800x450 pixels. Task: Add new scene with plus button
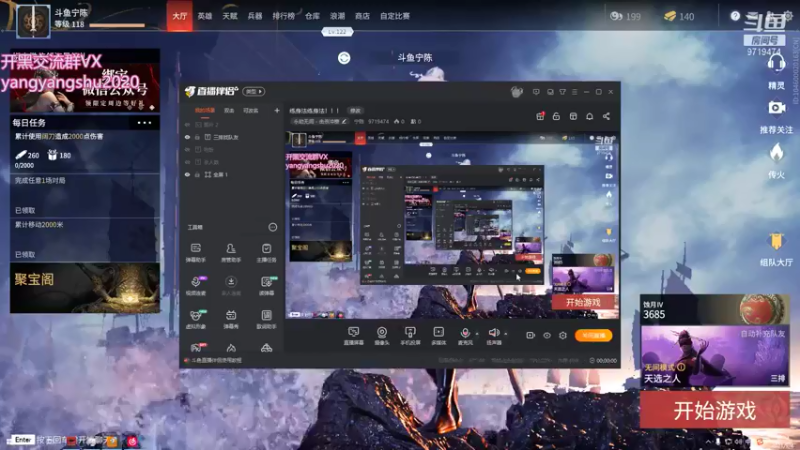coord(277,110)
